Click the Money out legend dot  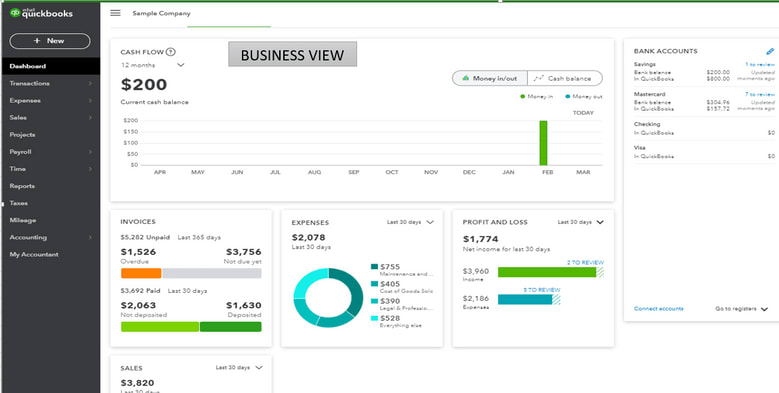click(x=567, y=97)
